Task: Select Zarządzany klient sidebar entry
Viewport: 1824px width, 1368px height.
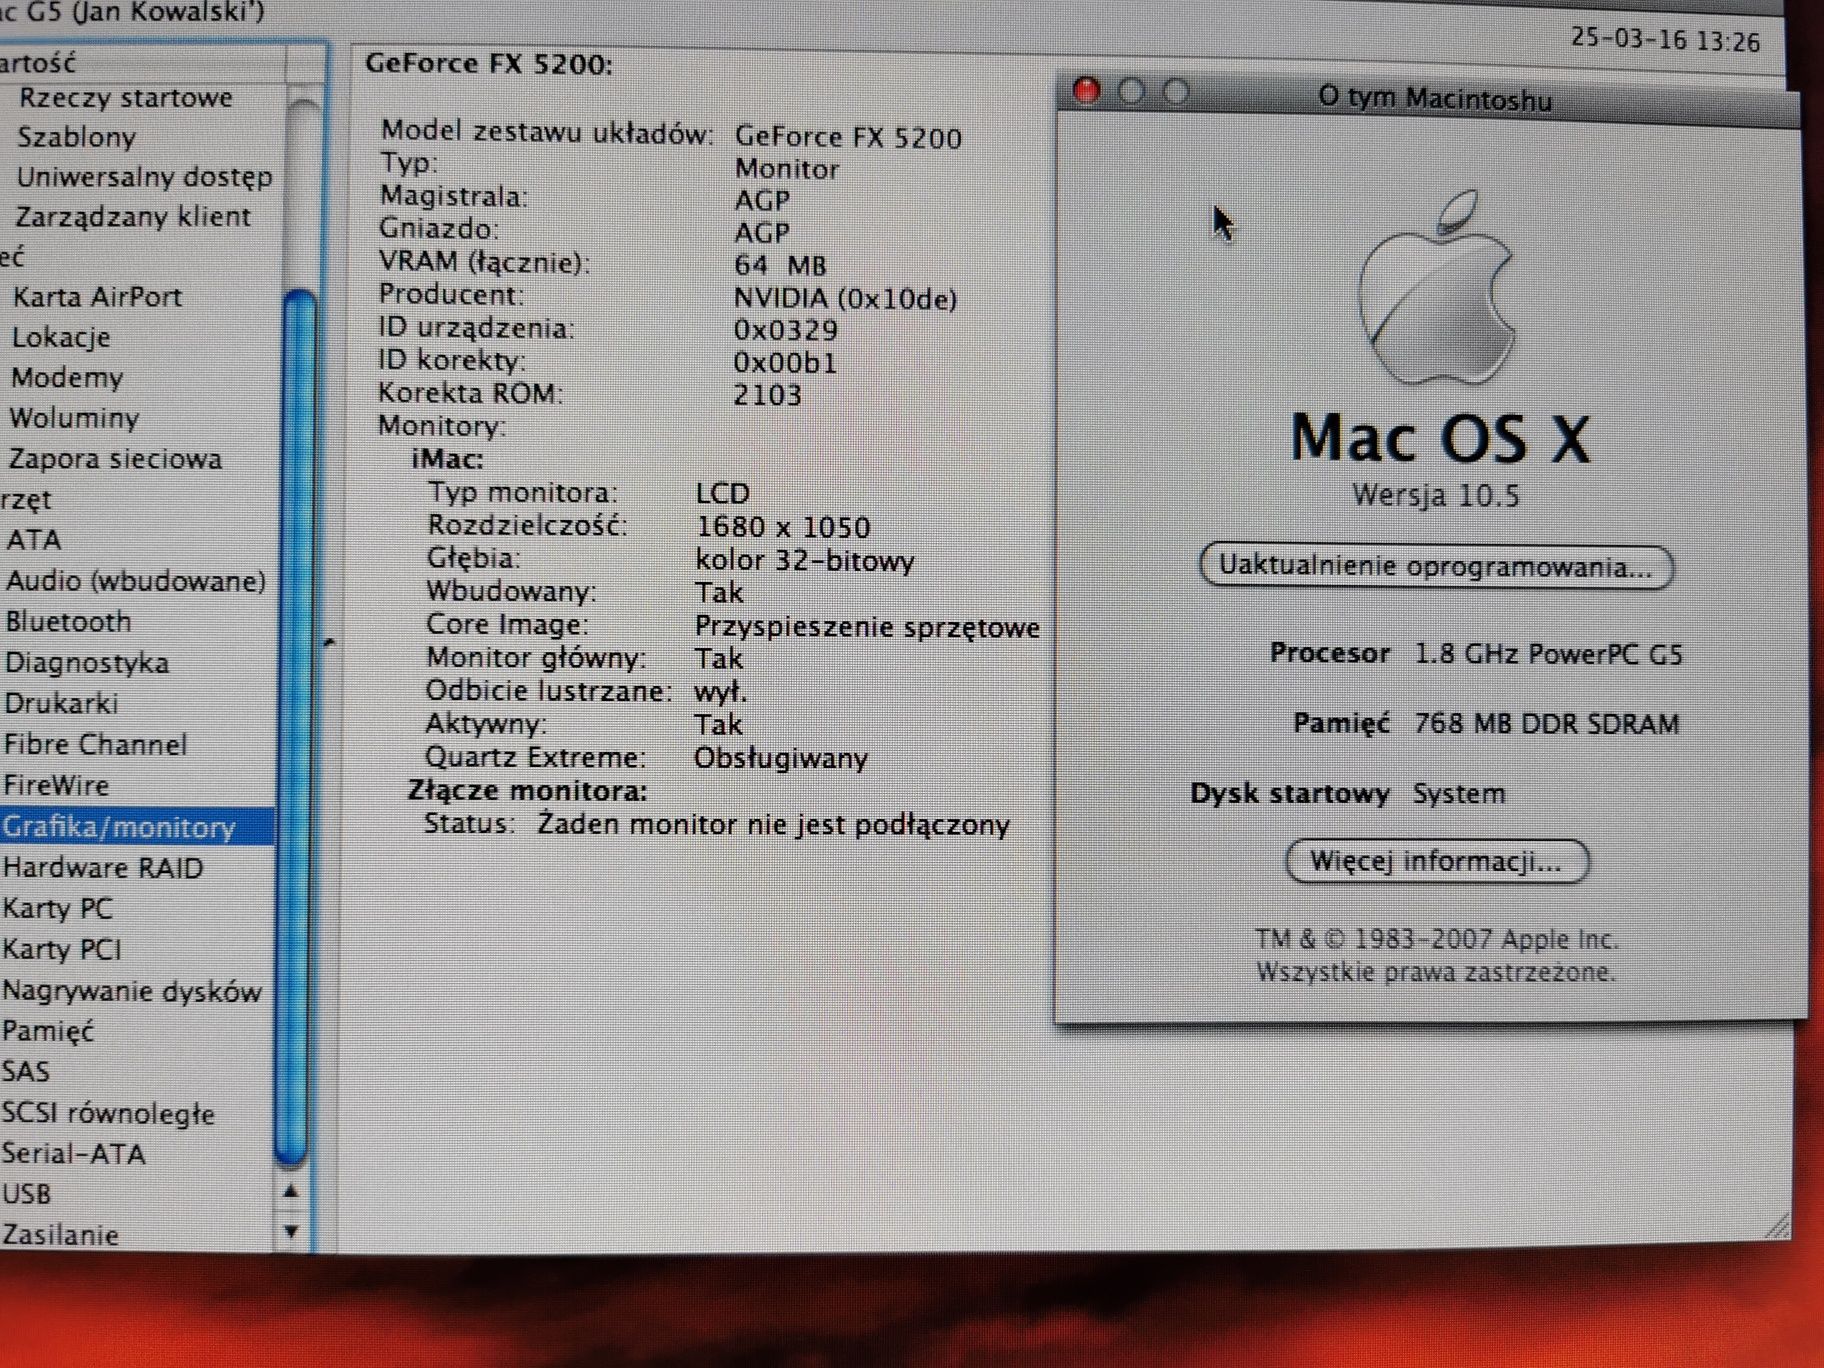Action: 132,217
